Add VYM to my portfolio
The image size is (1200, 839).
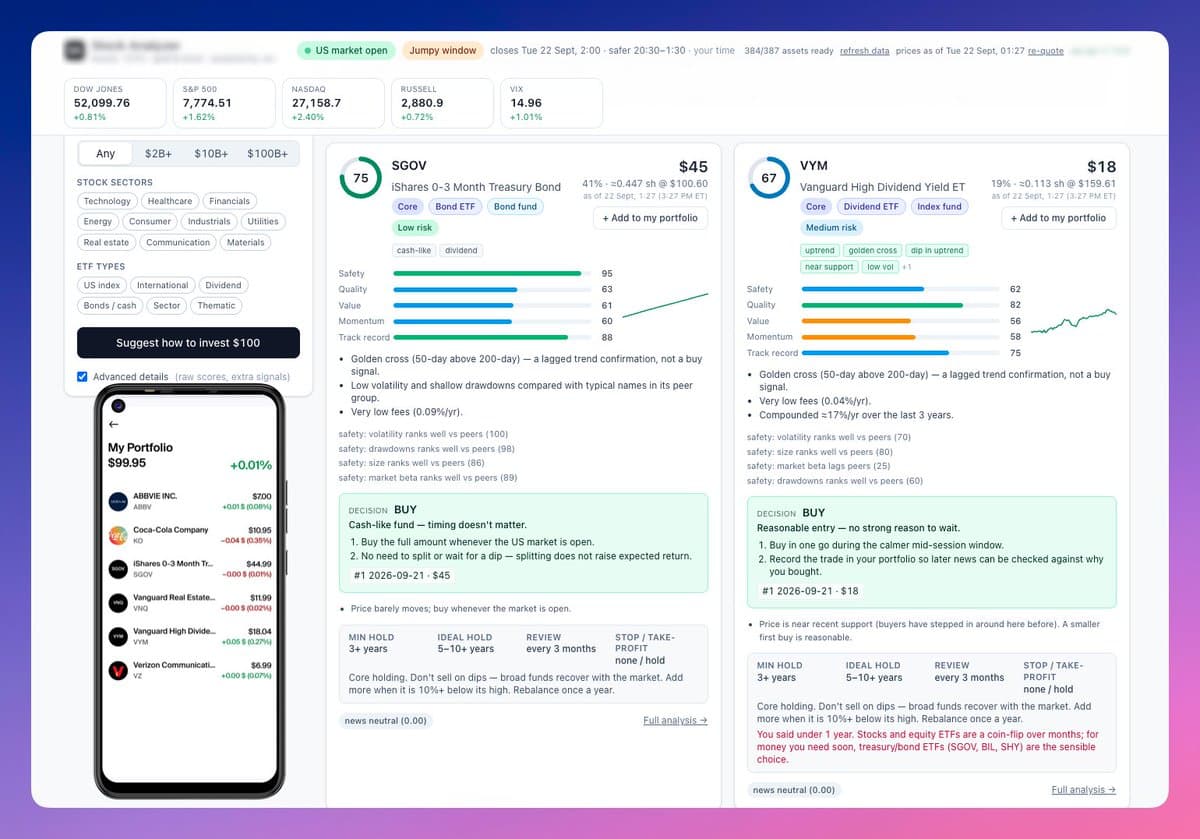coord(1058,218)
